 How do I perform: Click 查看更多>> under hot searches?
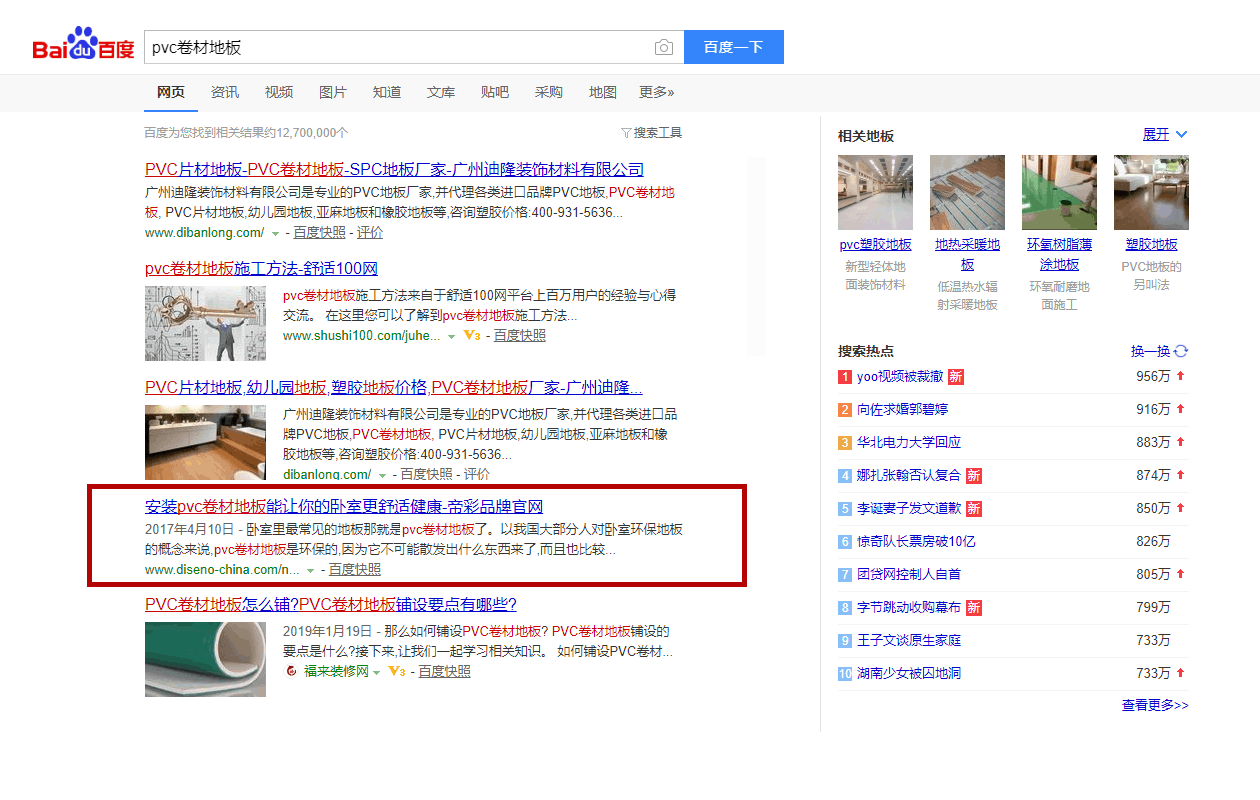click(1155, 706)
